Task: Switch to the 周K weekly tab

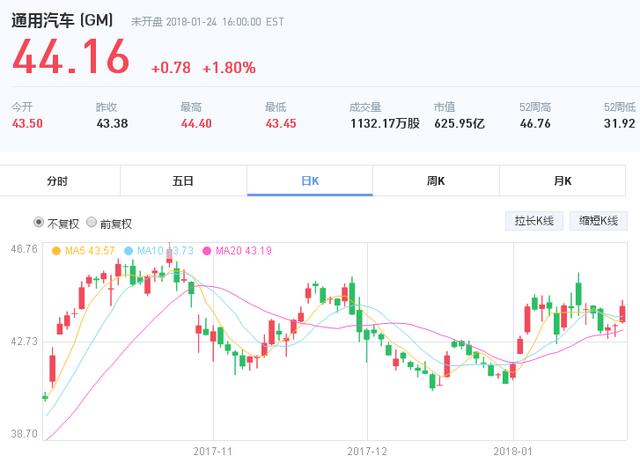Action: pos(436,181)
